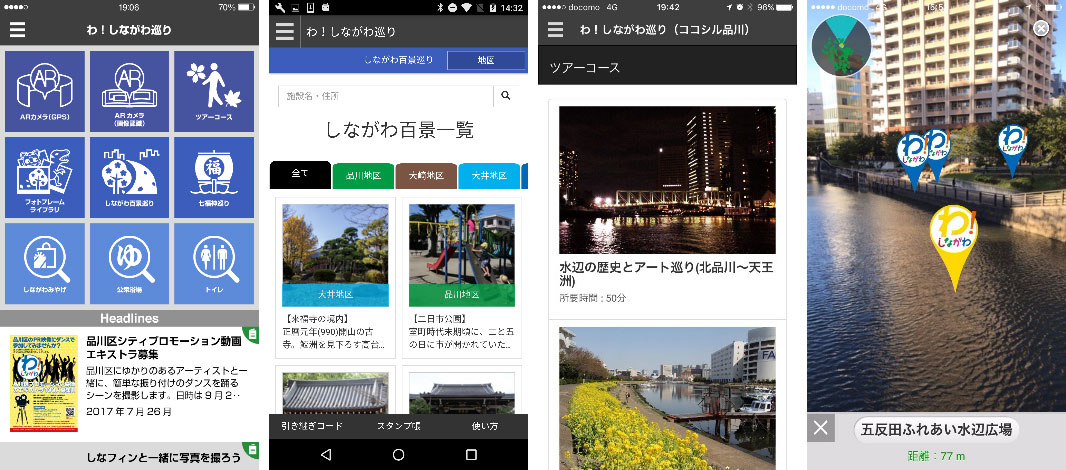
Task: Switch to the しながわ百景巡り tab
Action: click(x=398, y=60)
